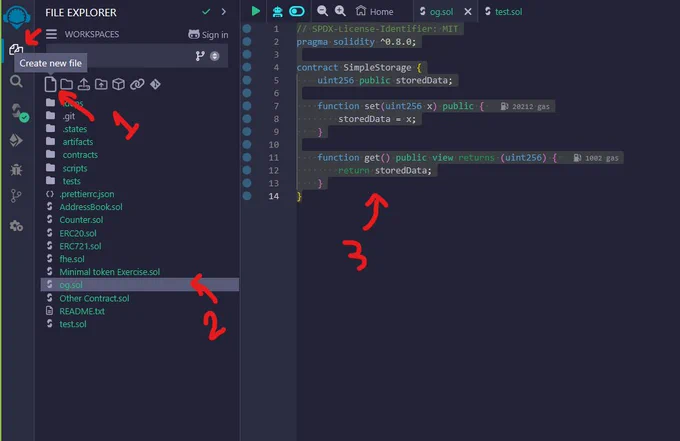Expand the File Explorer header chevron

point(224,12)
